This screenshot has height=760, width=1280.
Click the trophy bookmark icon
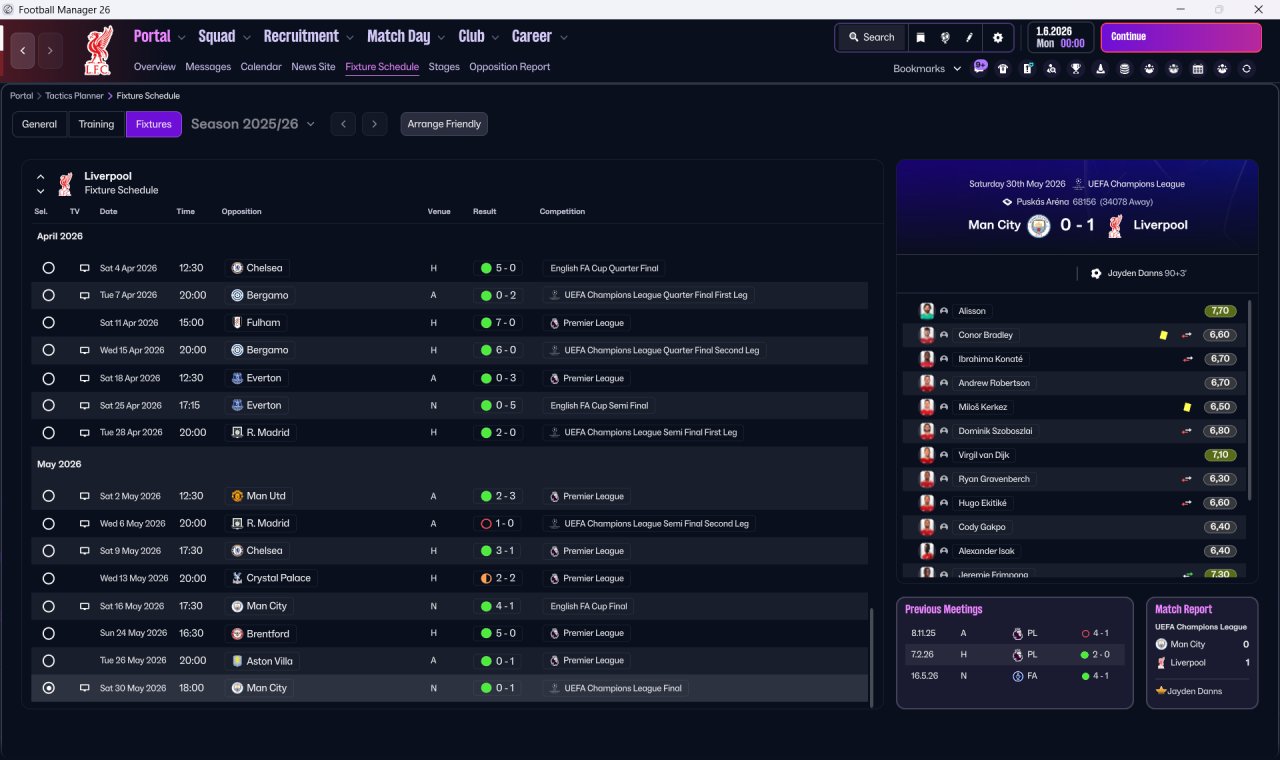pos(1076,69)
